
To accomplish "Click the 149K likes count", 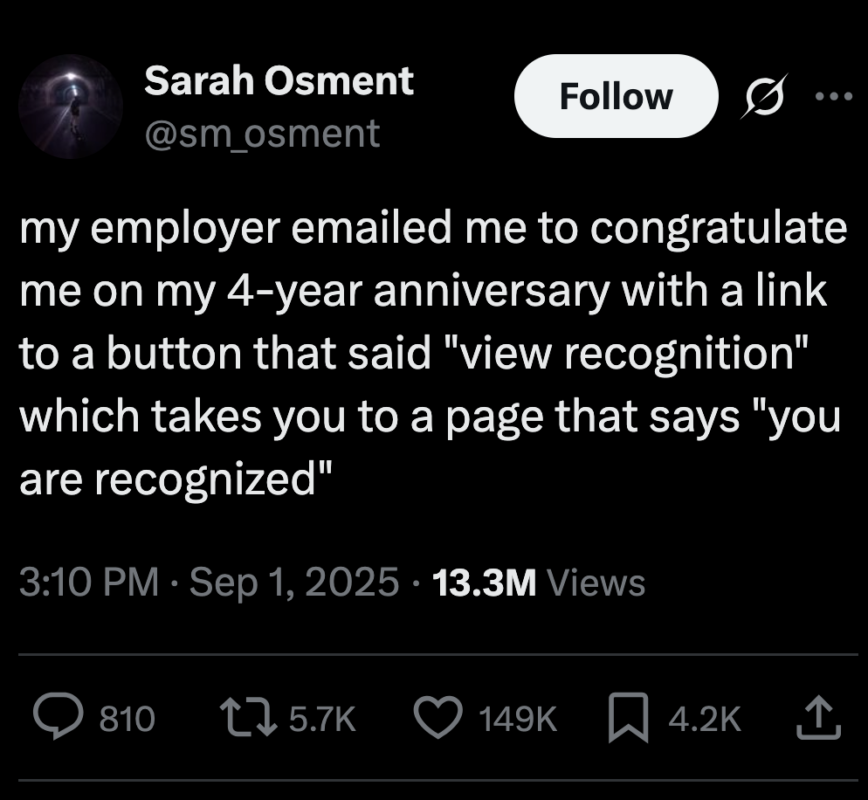I will (517, 717).
